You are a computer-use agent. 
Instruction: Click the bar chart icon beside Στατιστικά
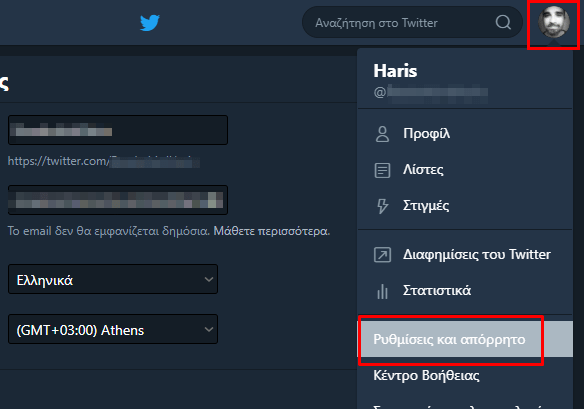click(382, 291)
